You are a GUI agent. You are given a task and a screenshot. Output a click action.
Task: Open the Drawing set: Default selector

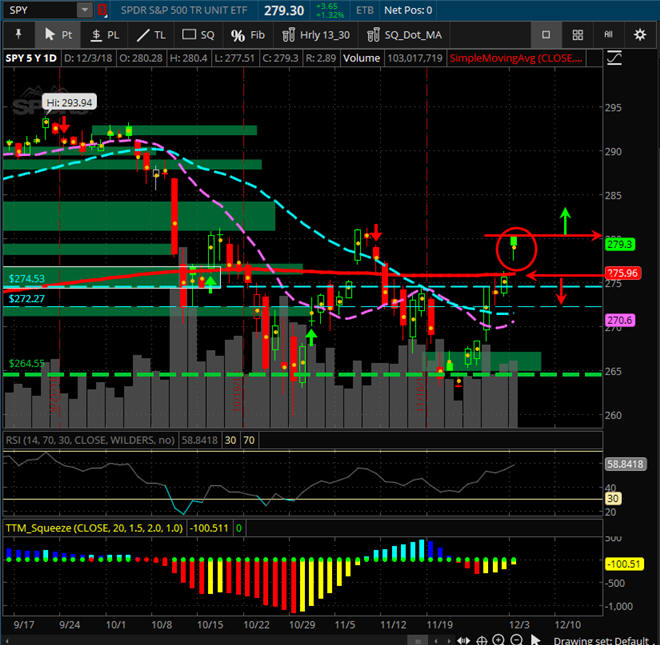615,640
